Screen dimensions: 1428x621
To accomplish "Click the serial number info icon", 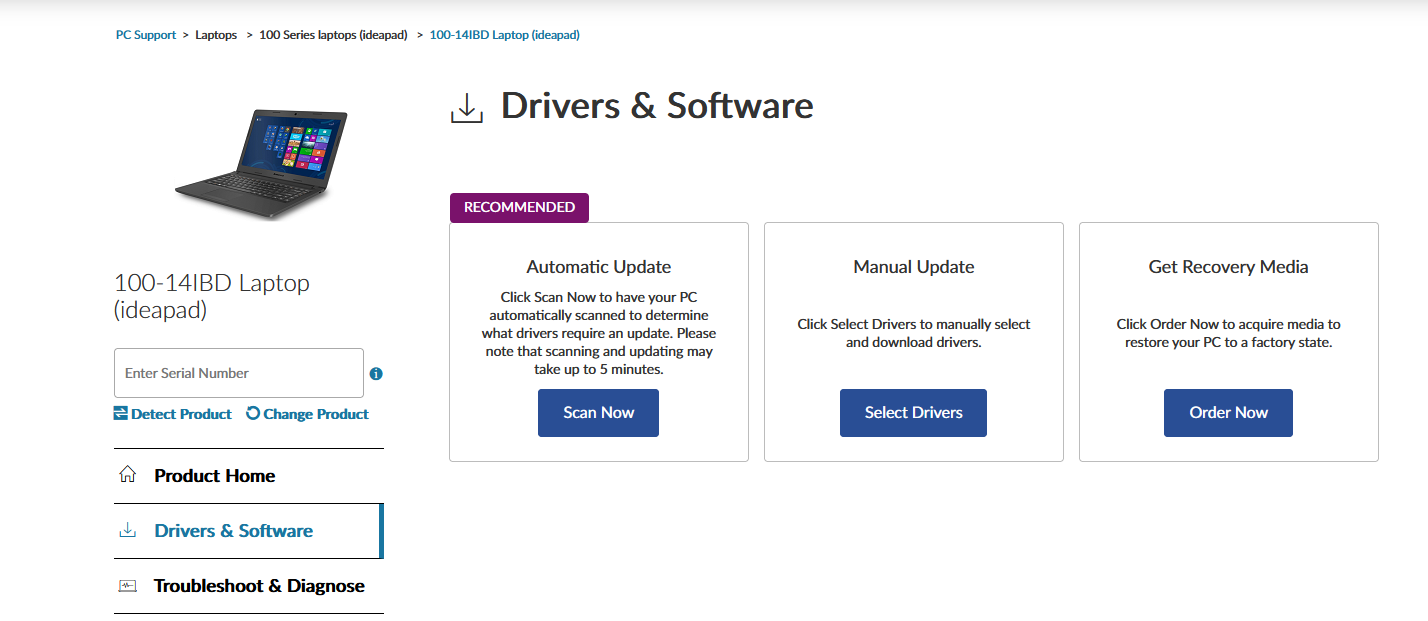I will click(x=376, y=374).
